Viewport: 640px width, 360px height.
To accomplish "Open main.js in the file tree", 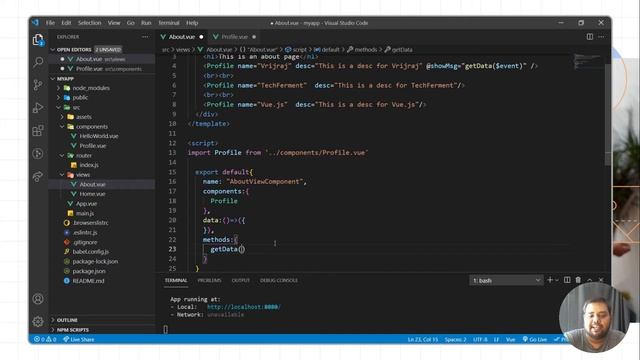I will coord(85,213).
